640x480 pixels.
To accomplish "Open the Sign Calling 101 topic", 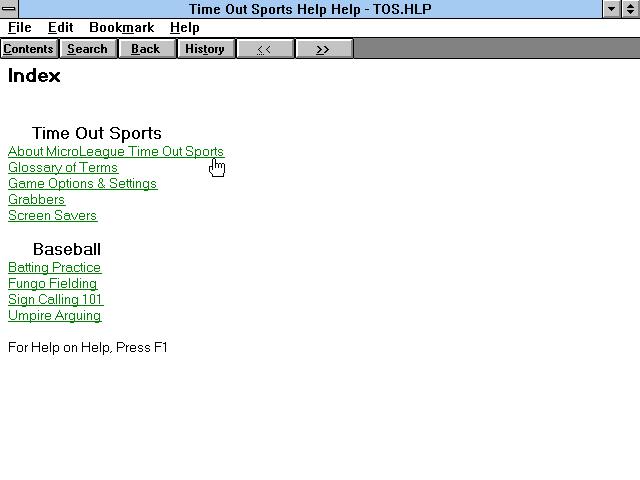I will click(55, 299).
